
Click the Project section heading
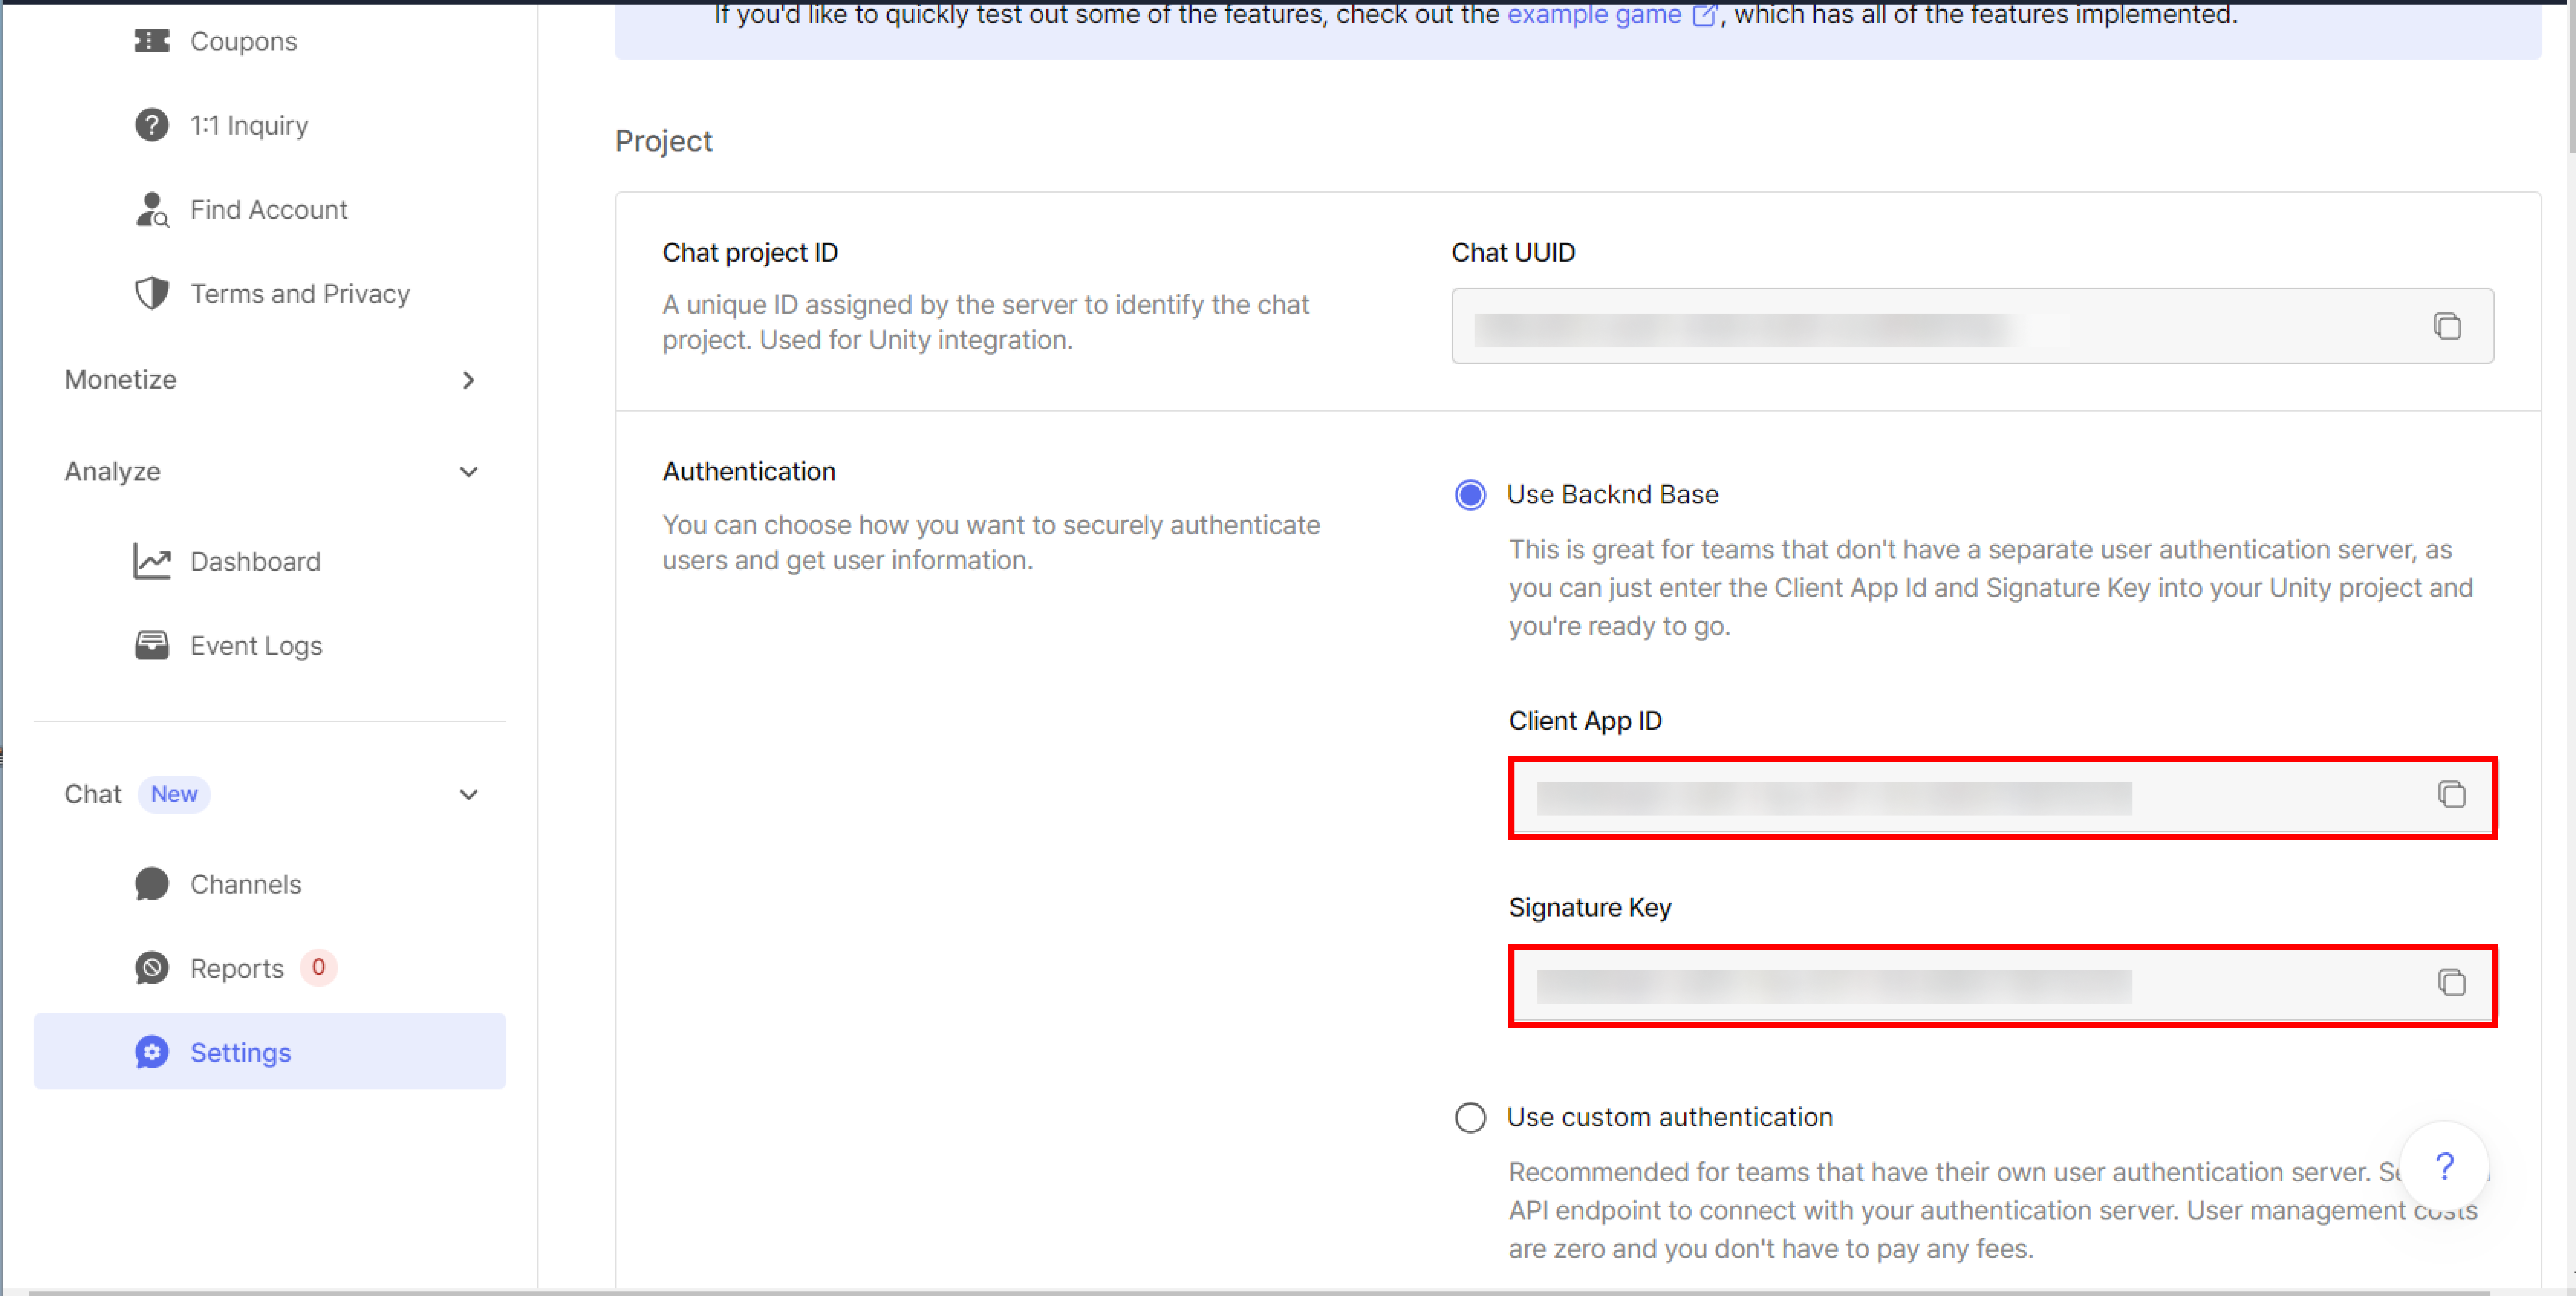663,141
